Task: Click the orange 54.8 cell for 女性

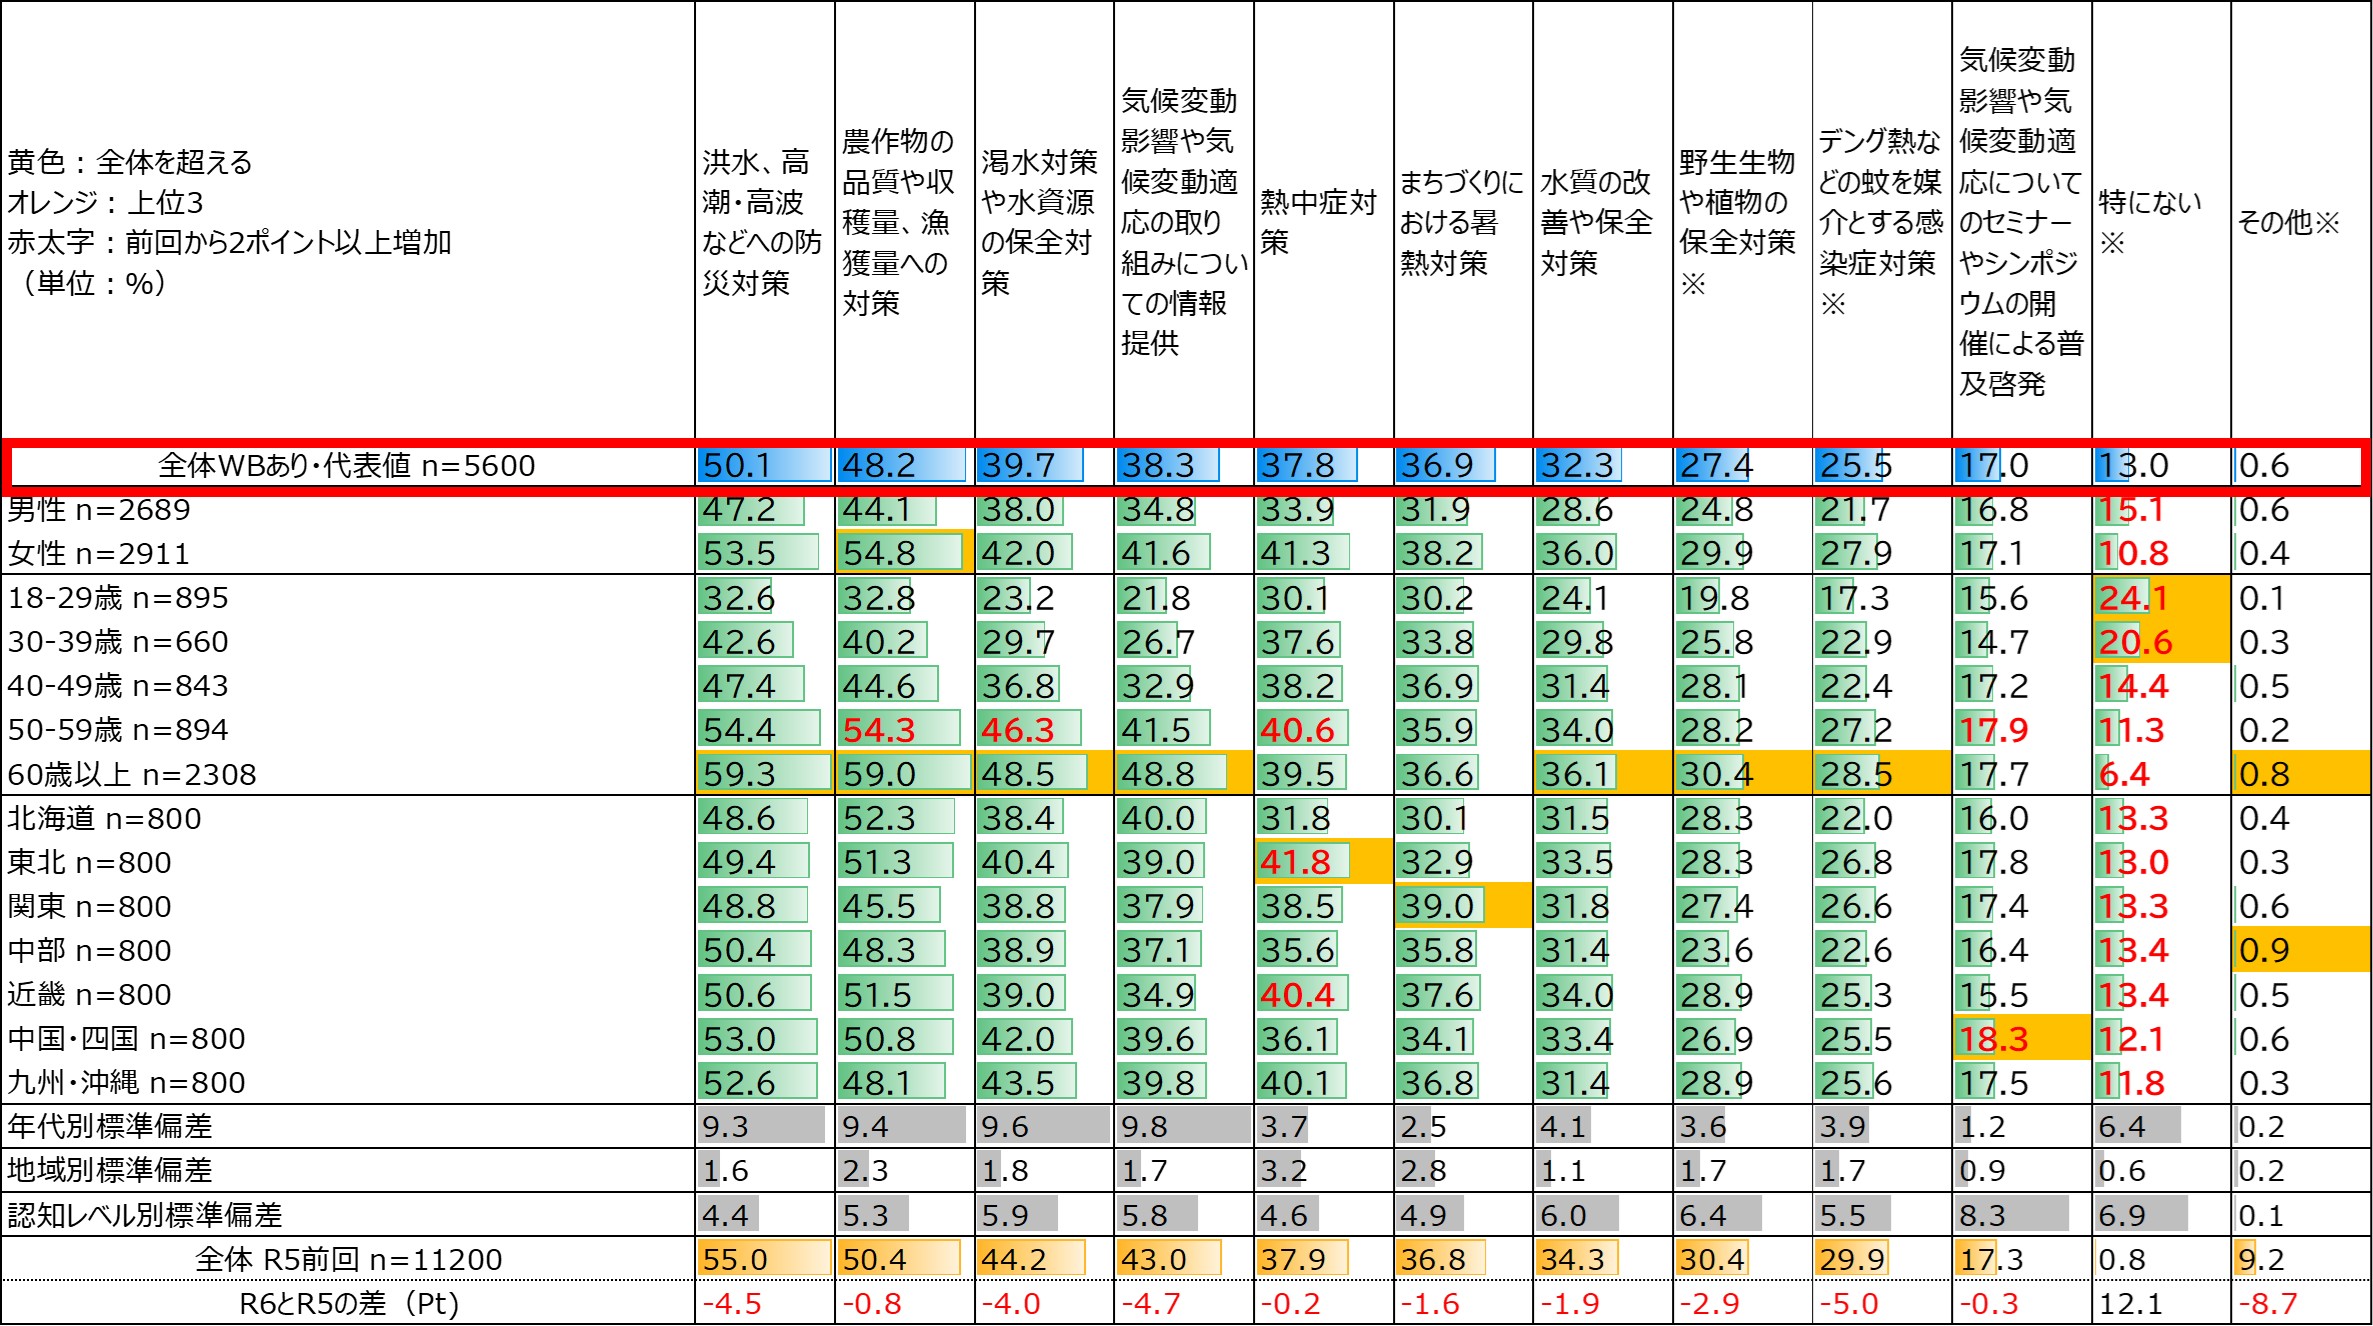Action: point(903,553)
